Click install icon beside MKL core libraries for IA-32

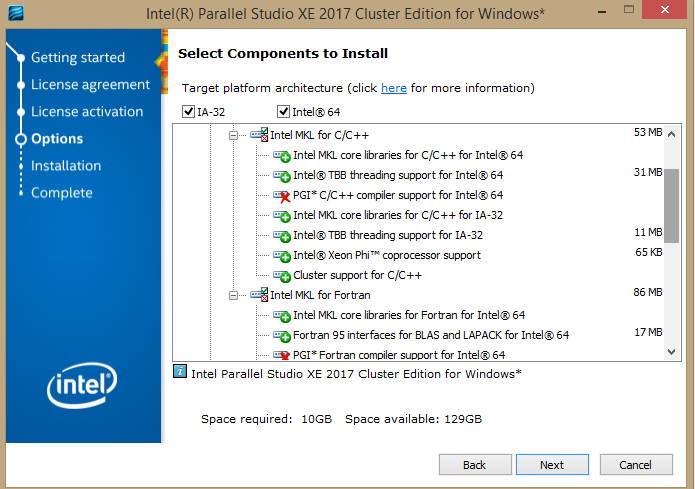coord(281,216)
